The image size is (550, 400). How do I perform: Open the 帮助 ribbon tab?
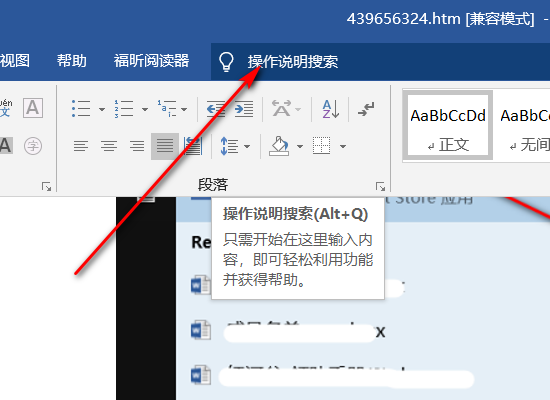72,61
